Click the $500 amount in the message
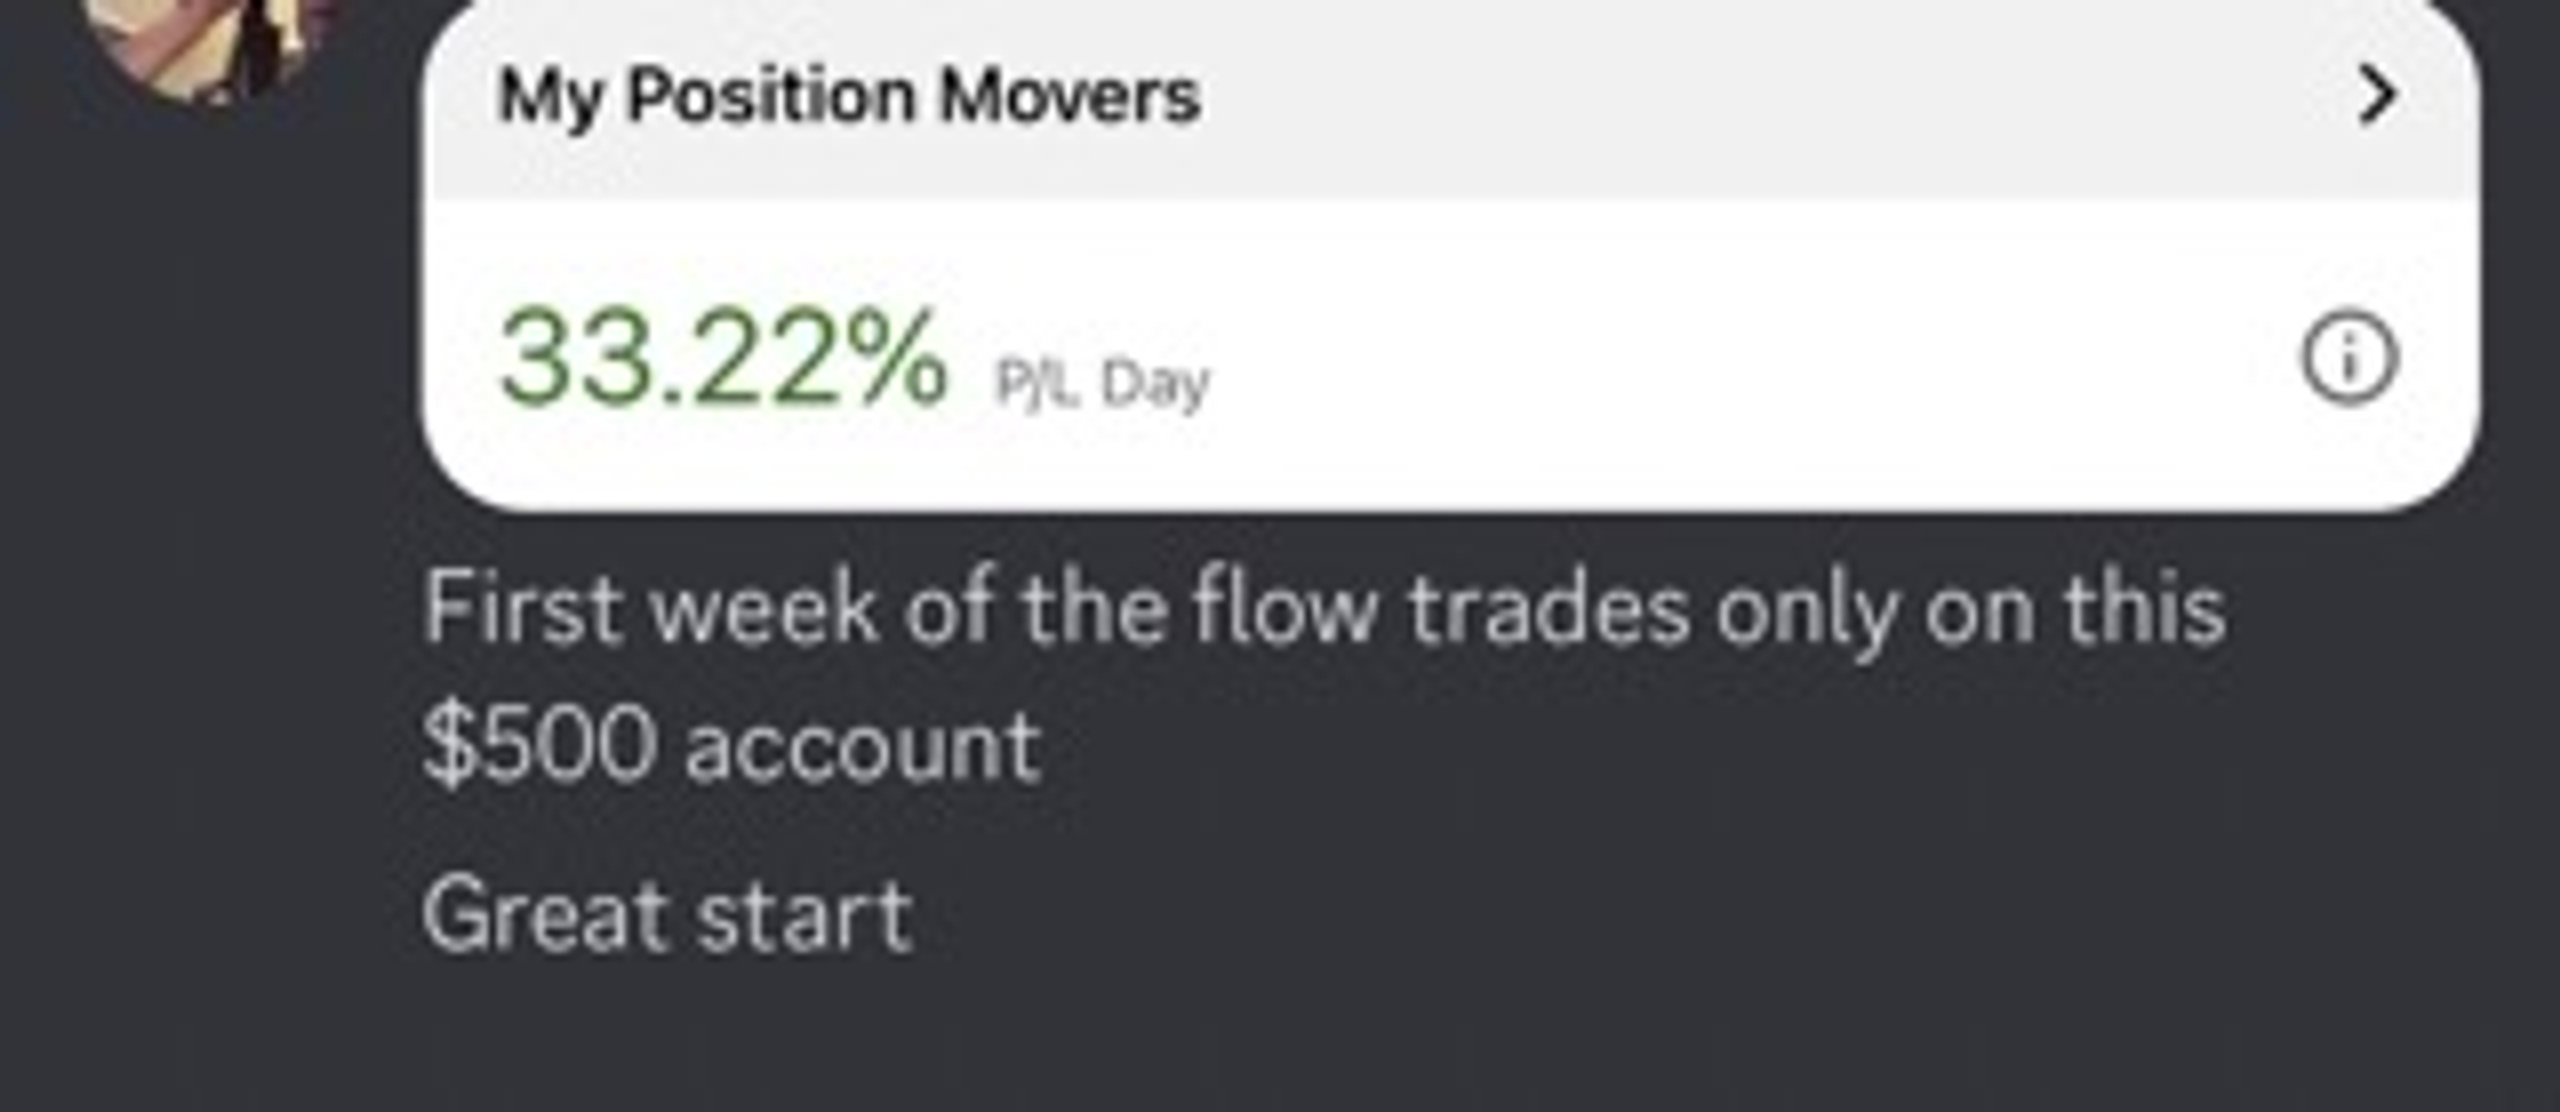The width and height of the screenshot is (2560, 1112). tap(540, 745)
